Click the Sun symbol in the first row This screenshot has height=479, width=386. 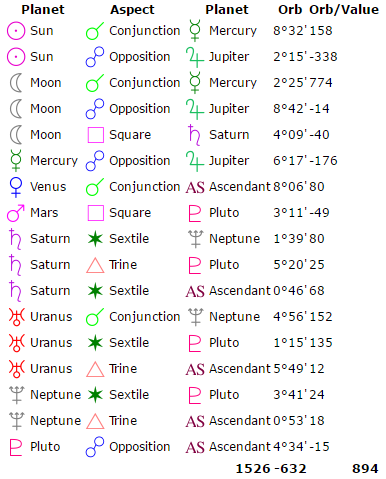tap(16, 31)
